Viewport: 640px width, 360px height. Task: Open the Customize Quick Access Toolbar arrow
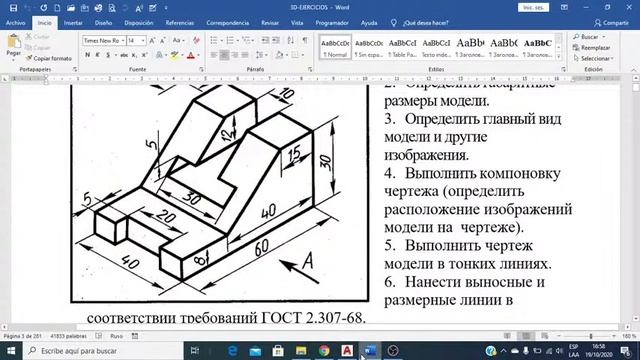coord(166,8)
